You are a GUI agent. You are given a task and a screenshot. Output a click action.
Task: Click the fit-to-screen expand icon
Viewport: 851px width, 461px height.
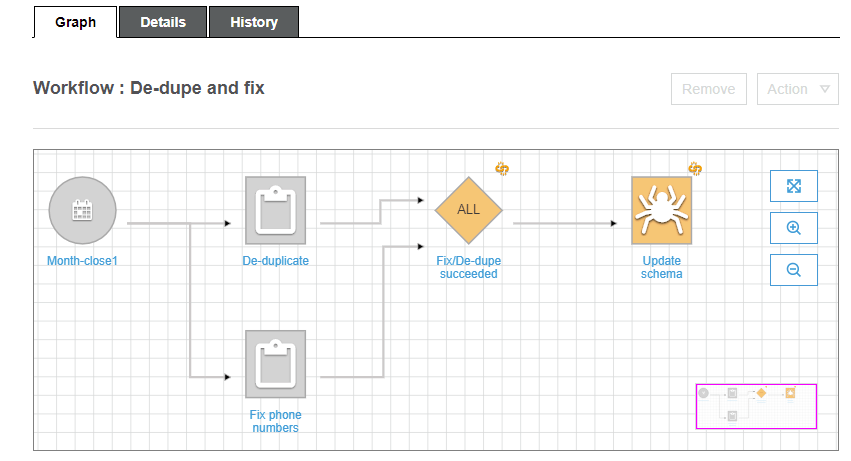(793, 186)
